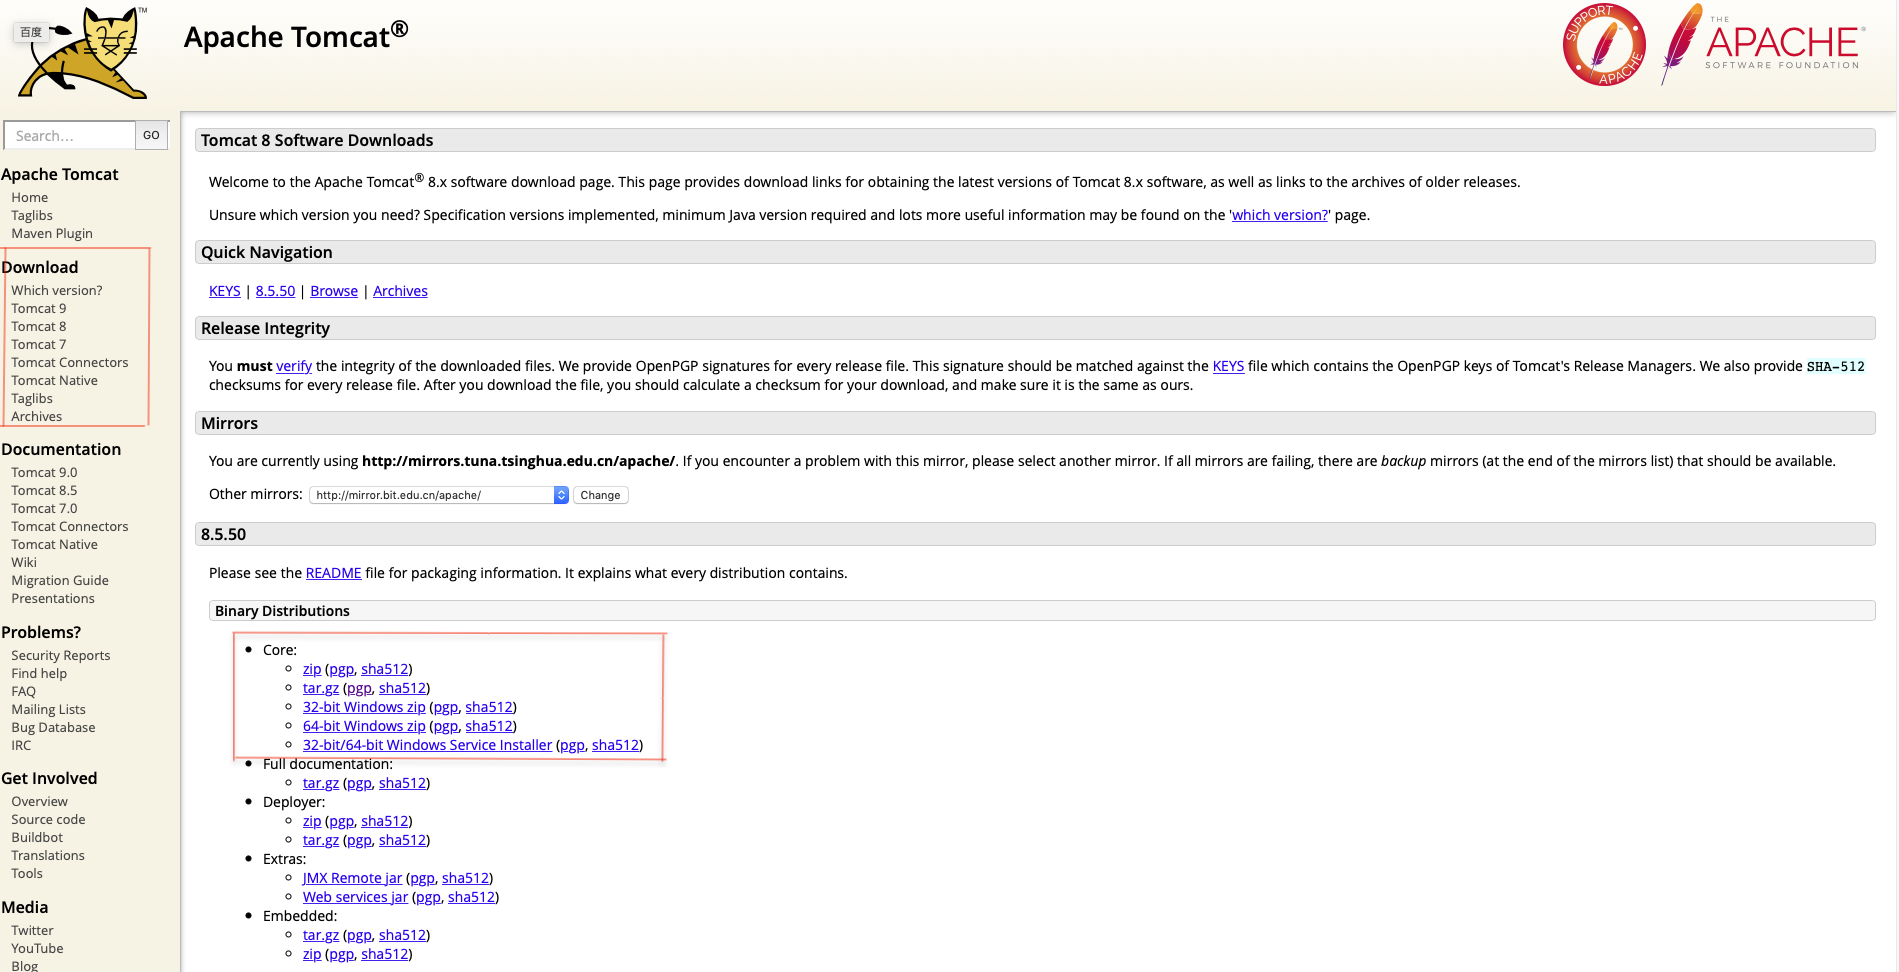Screen dimensions: 1899x972
Task: Open Migration Guide link
Action: [x=60, y=580]
